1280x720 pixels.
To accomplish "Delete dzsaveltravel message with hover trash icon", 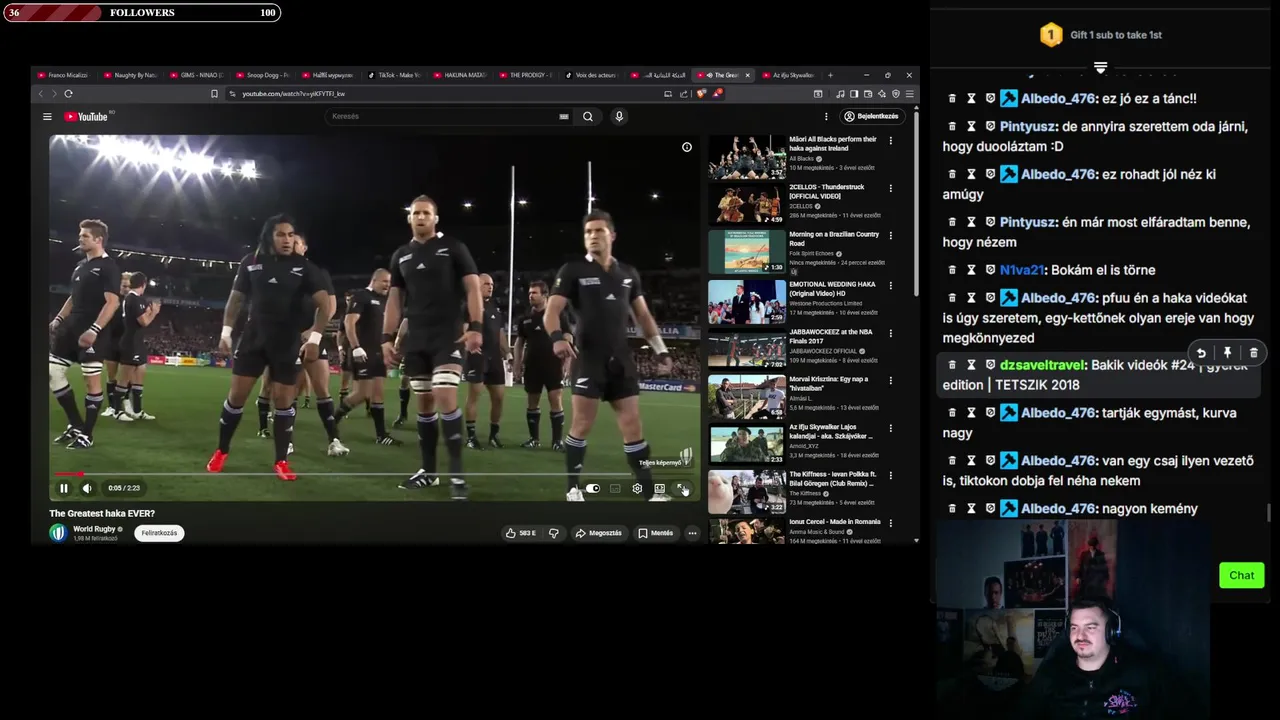I will coord(1253,353).
